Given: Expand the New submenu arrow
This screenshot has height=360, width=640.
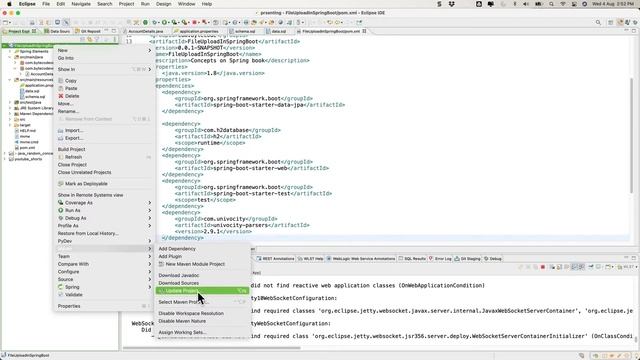Looking at the screenshot, I should point(149,51).
